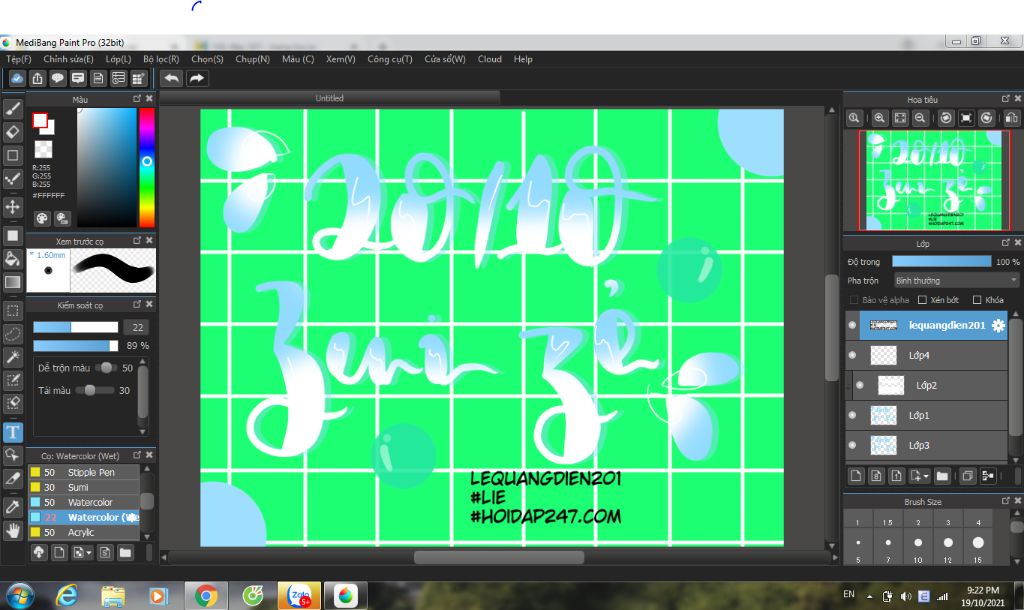Select the Stipple Pen brush
The width and height of the screenshot is (1024, 610).
pos(84,472)
